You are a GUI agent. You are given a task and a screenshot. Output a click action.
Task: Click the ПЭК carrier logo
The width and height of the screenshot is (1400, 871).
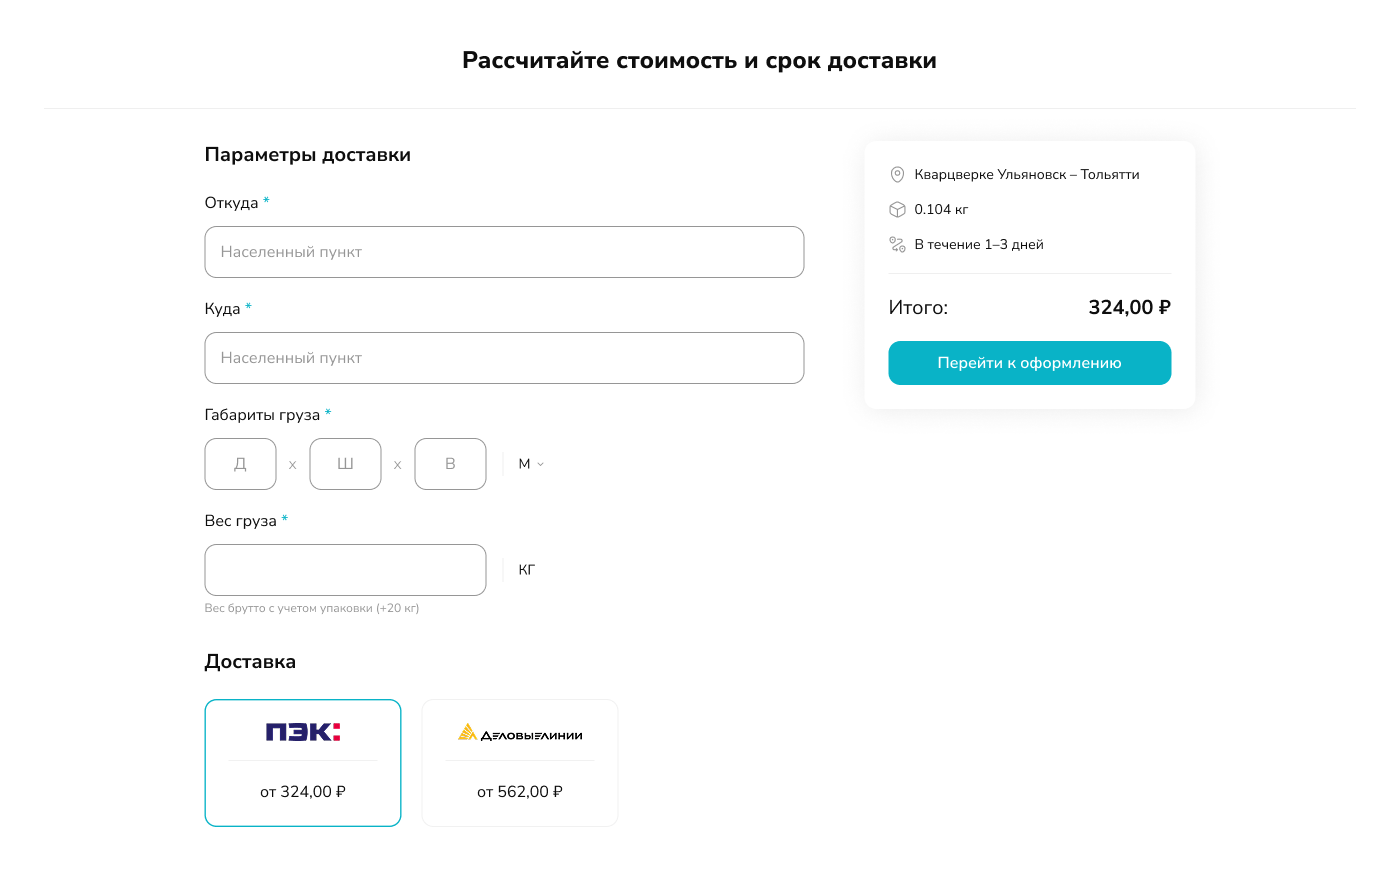point(303,732)
